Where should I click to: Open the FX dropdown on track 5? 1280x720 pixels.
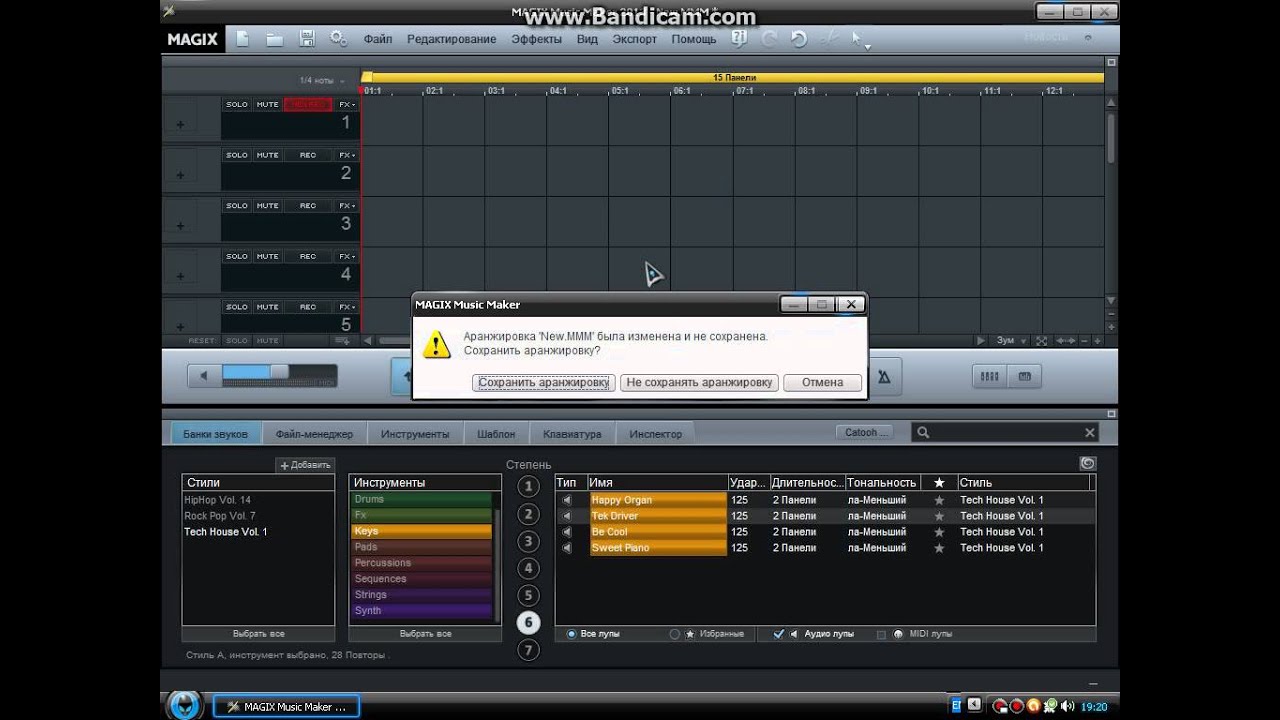tap(347, 307)
